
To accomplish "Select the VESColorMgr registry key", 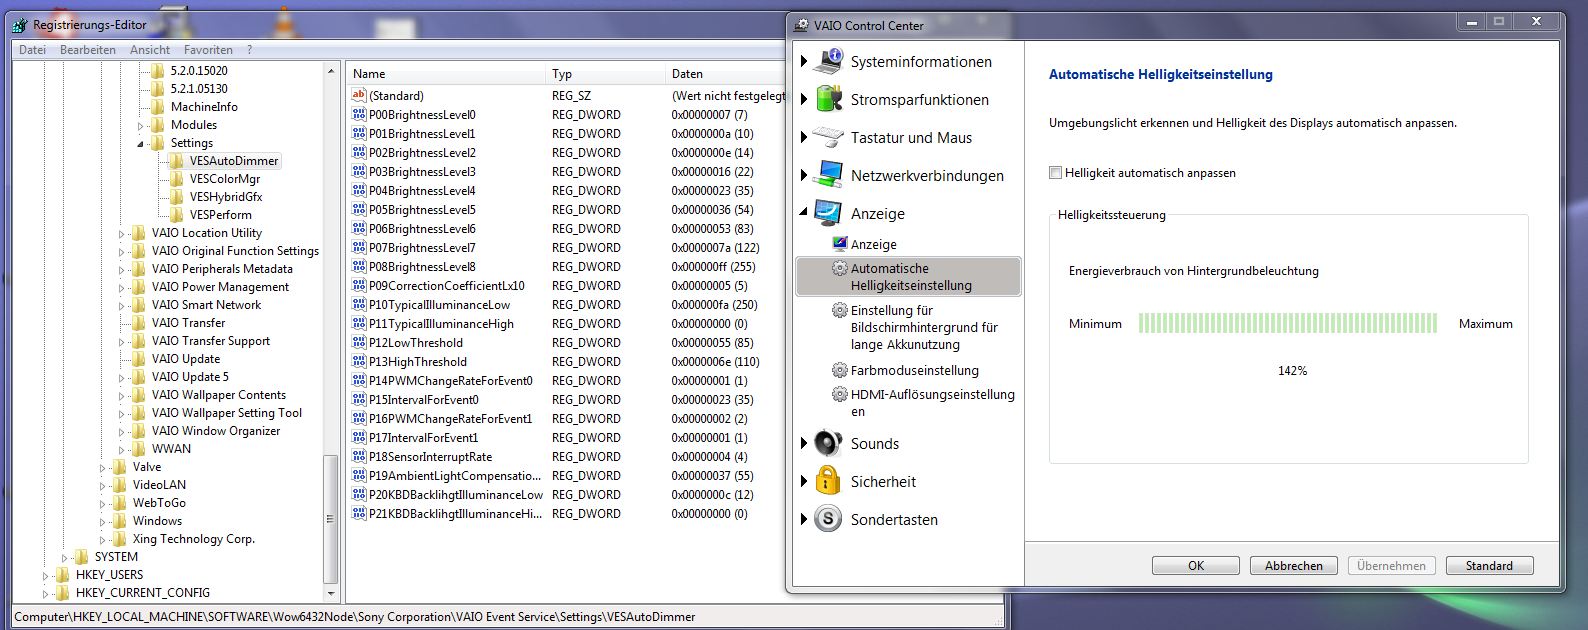I will [224, 179].
